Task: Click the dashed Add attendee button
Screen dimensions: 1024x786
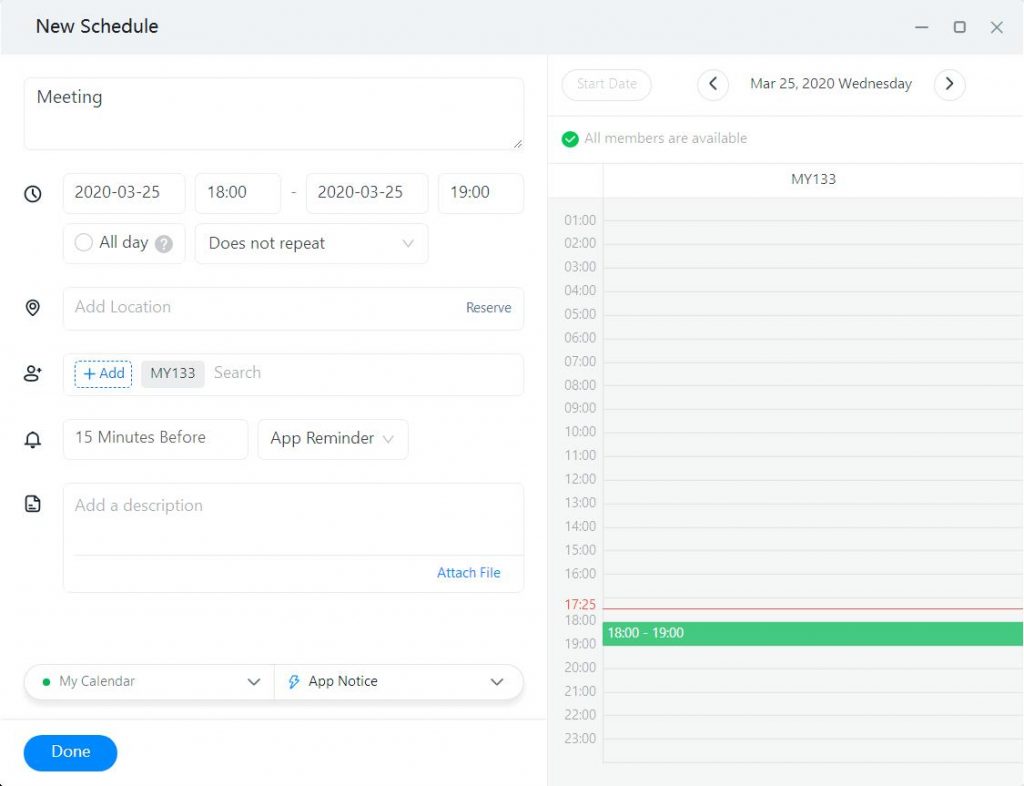Action: point(103,374)
